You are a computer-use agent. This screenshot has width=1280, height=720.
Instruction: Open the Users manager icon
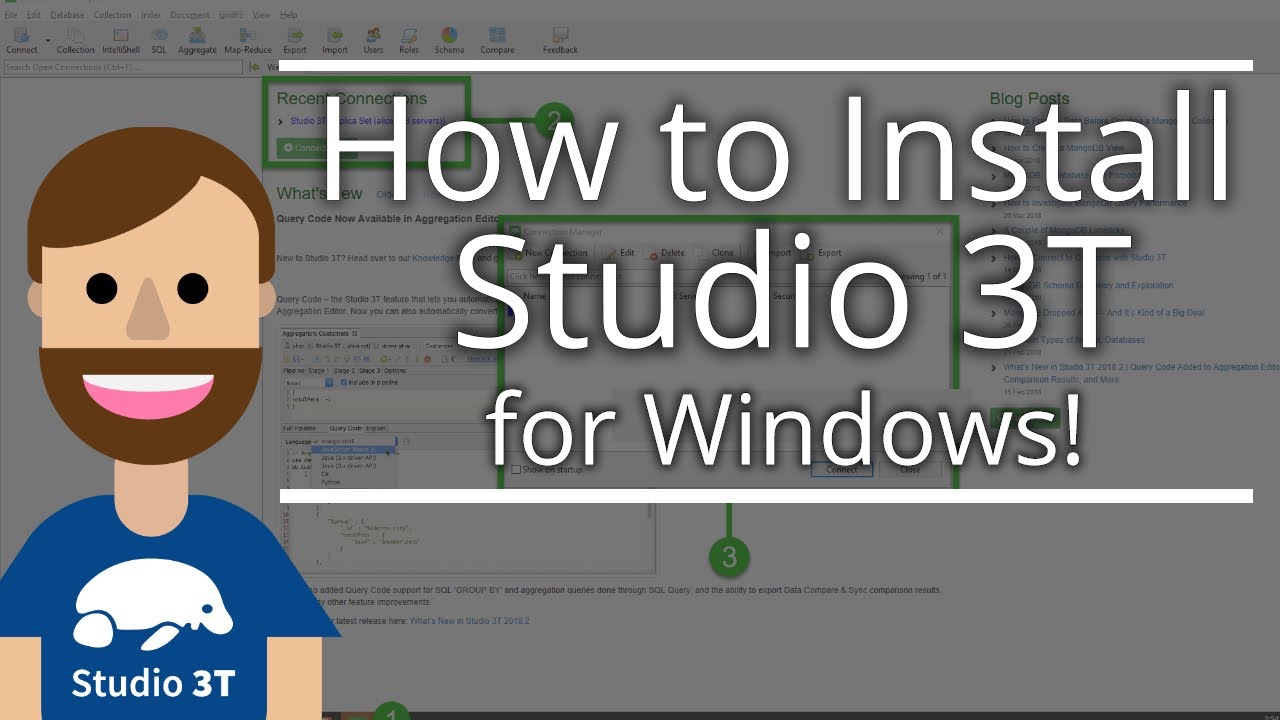pyautogui.click(x=373, y=40)
